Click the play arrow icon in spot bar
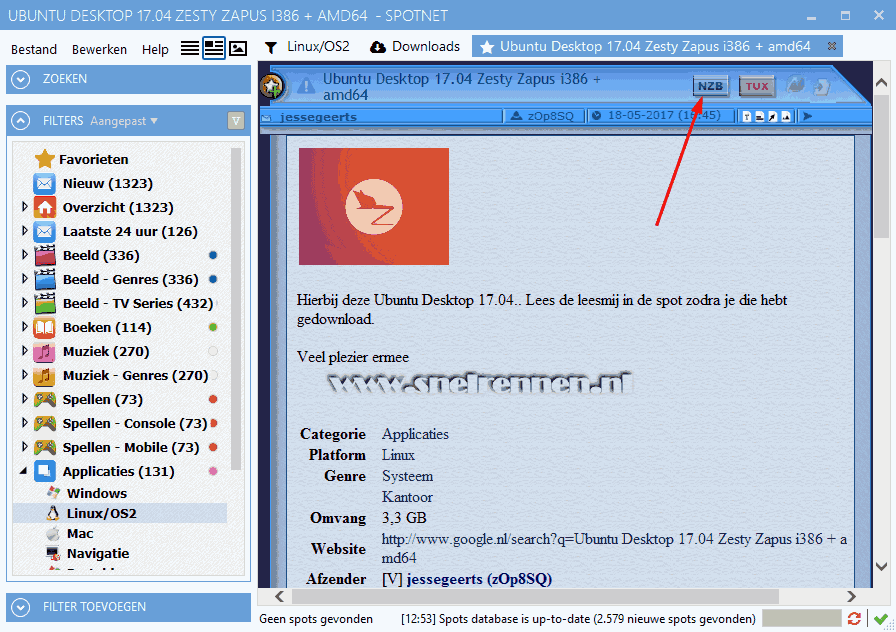Image resolution: width=896 pixels, height=632 pixels. 807,117
